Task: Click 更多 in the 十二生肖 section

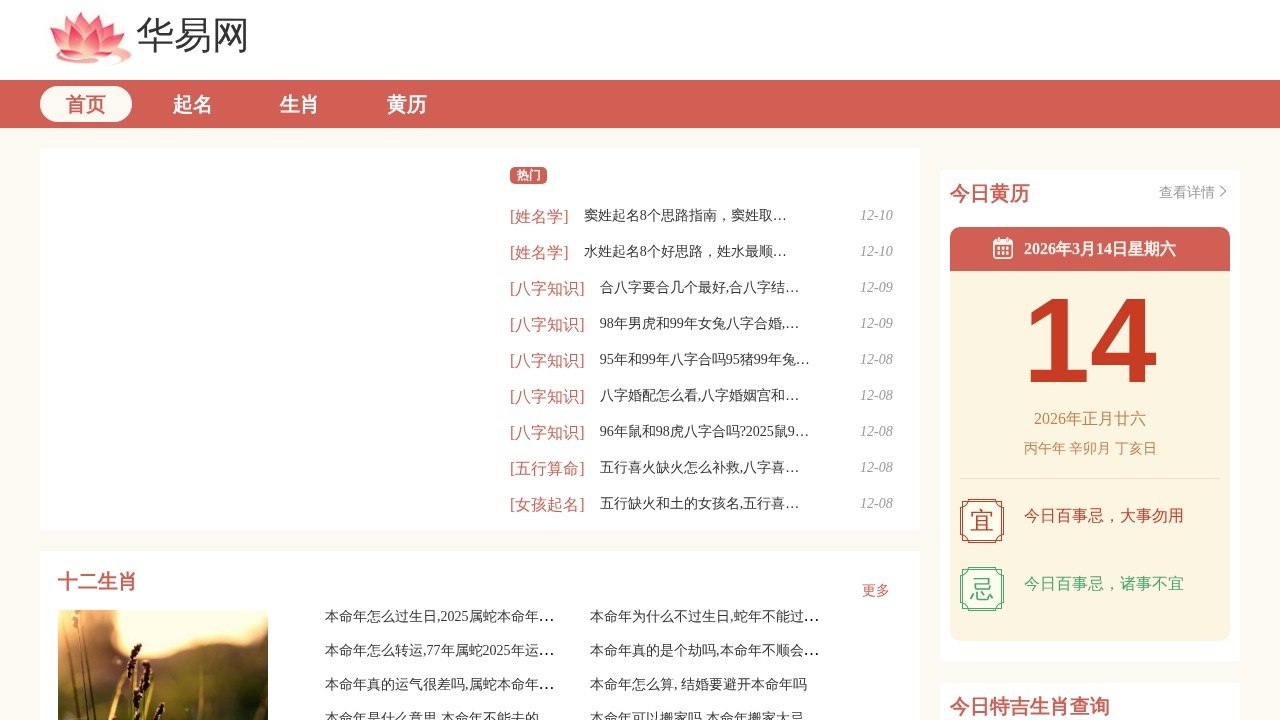Action: (x=875, y=590)
